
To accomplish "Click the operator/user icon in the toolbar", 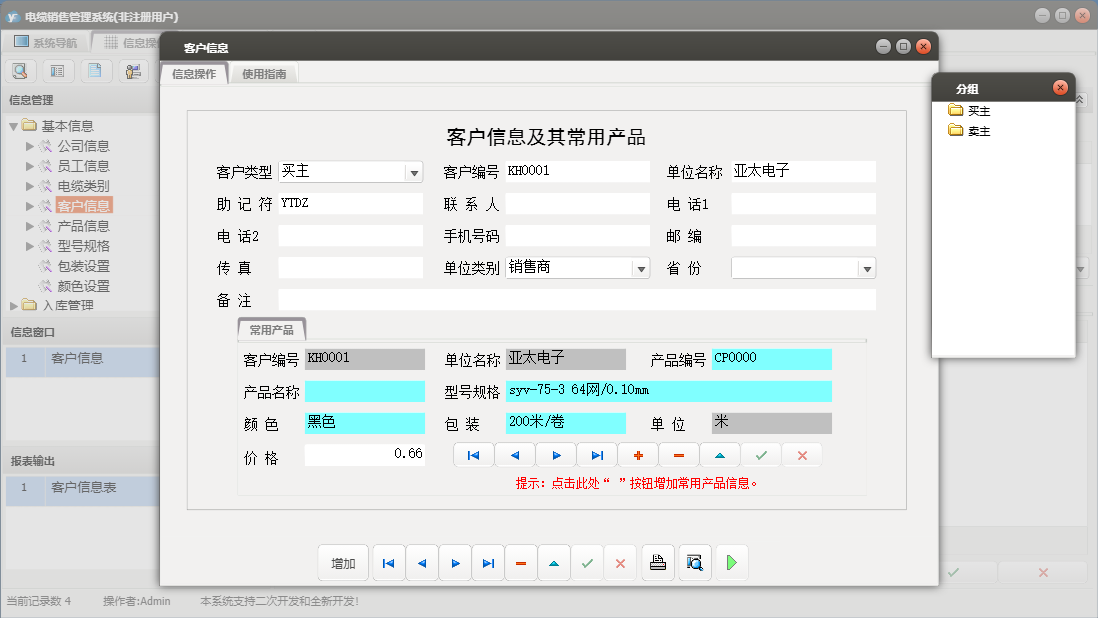I will [131, 70].
